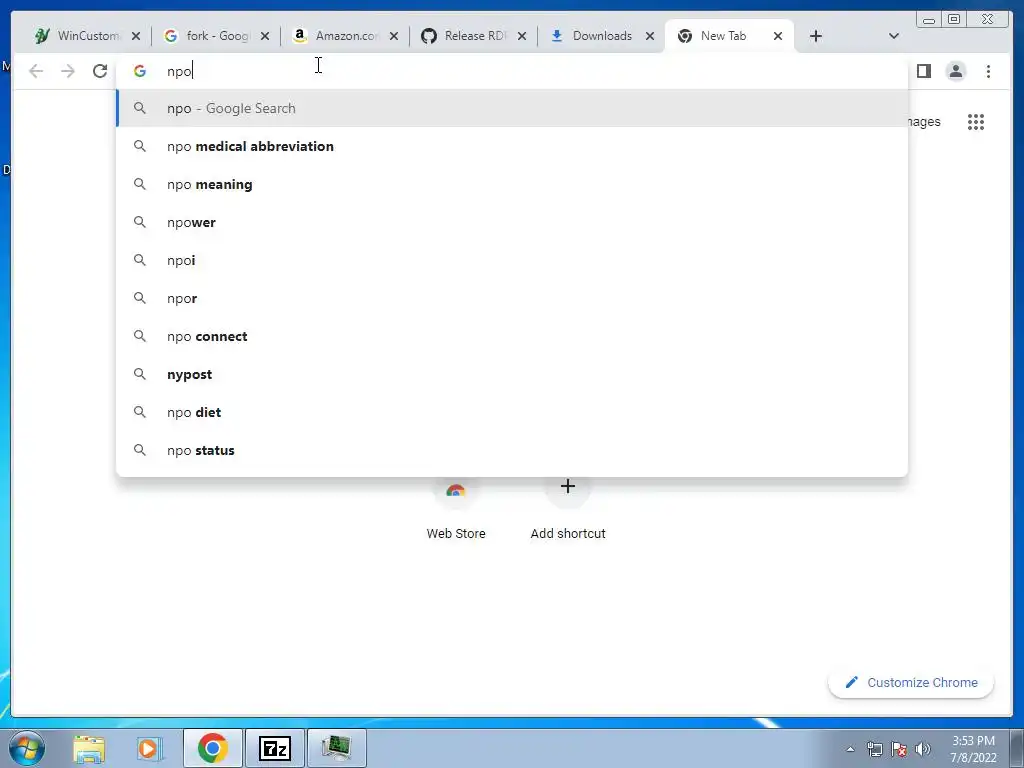Image resolution: width=1024 pixels, height=768 pixels.
Task: Select the New Tab tab
Action: click(x=722, y=36)
